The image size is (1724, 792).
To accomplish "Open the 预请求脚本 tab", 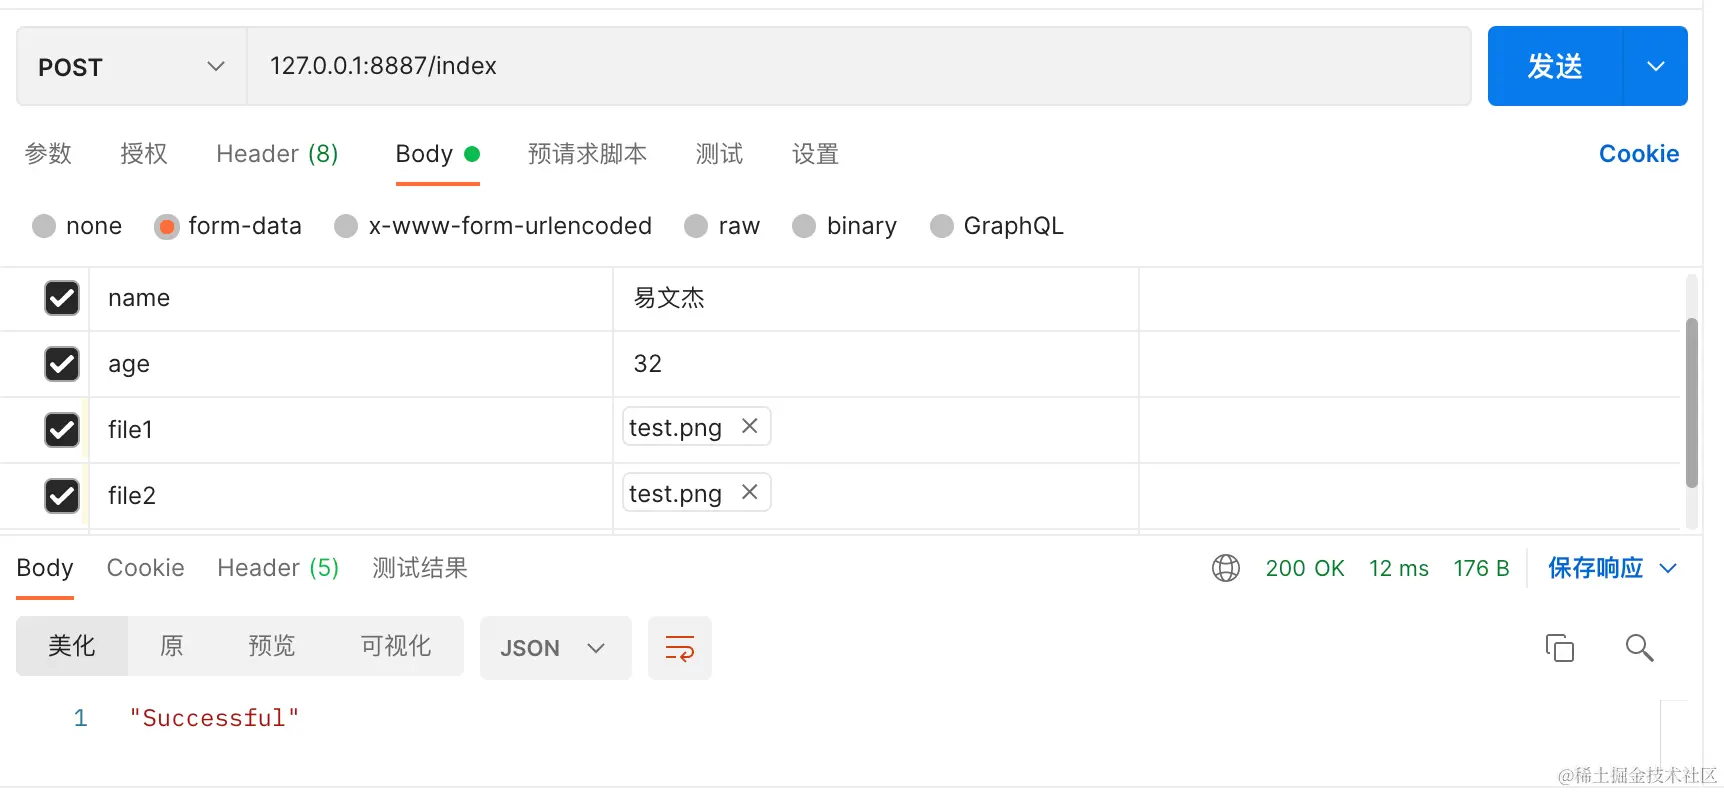I will pos(587,154).
